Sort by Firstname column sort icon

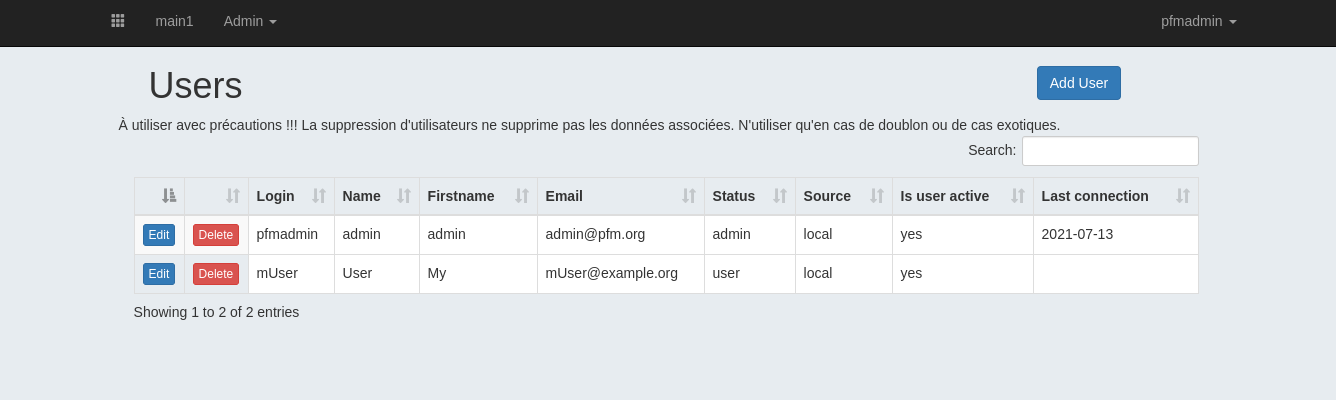pyautogui.click(x=522, y=196)
